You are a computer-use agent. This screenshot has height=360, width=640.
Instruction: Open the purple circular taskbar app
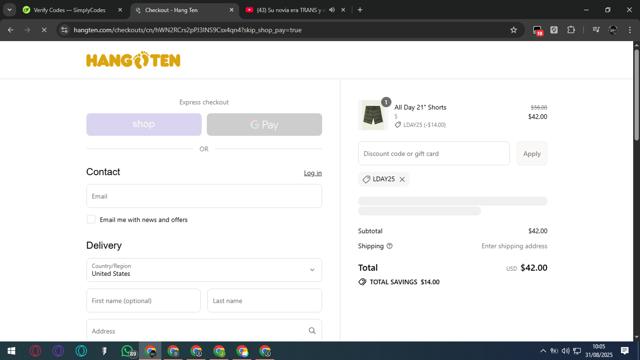58,351
